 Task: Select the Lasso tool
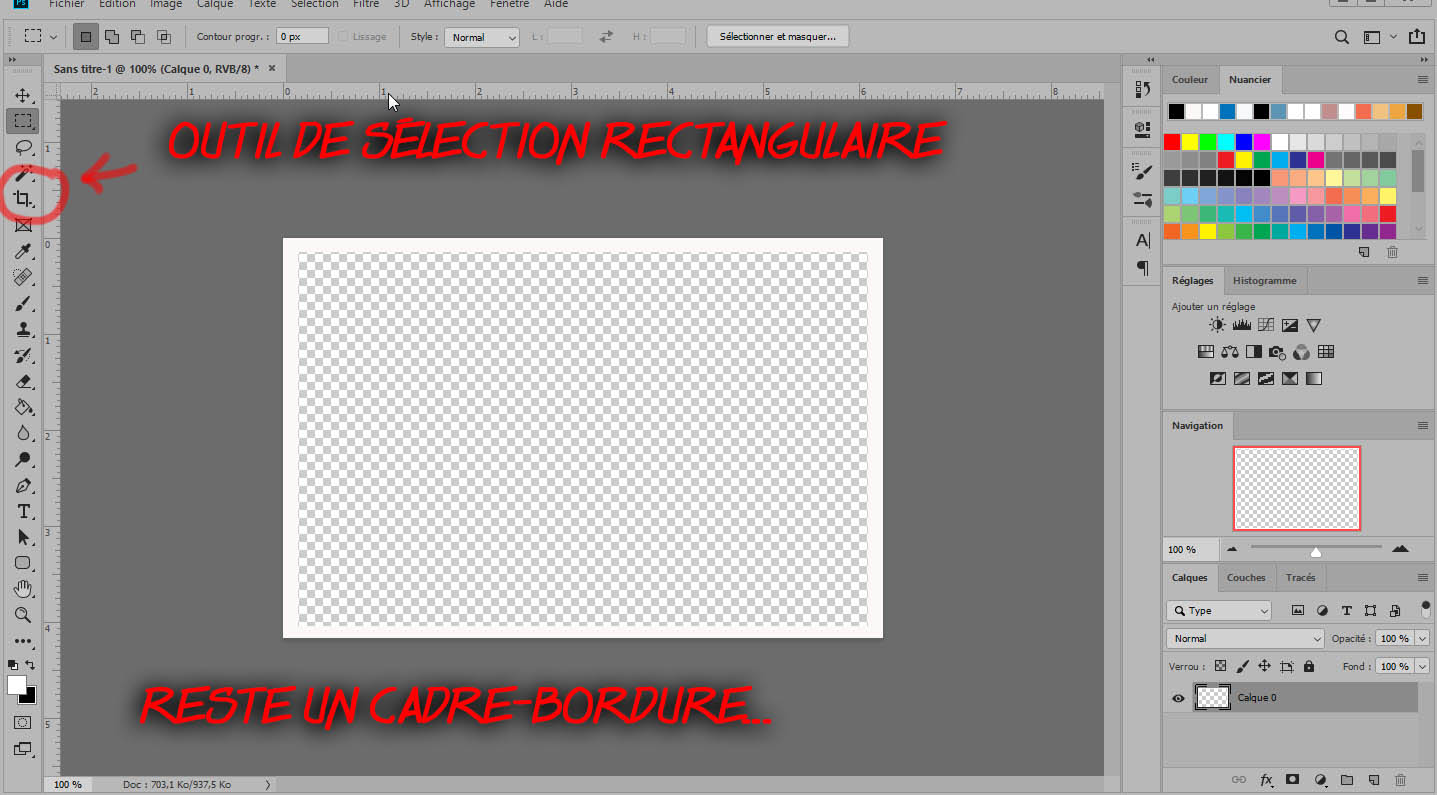point(23,148)
